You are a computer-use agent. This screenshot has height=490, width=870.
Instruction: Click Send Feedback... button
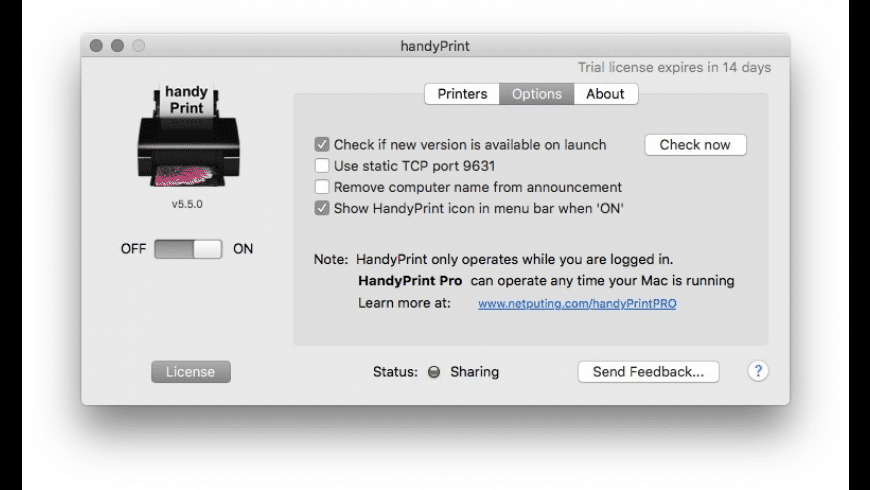point(648,372)
